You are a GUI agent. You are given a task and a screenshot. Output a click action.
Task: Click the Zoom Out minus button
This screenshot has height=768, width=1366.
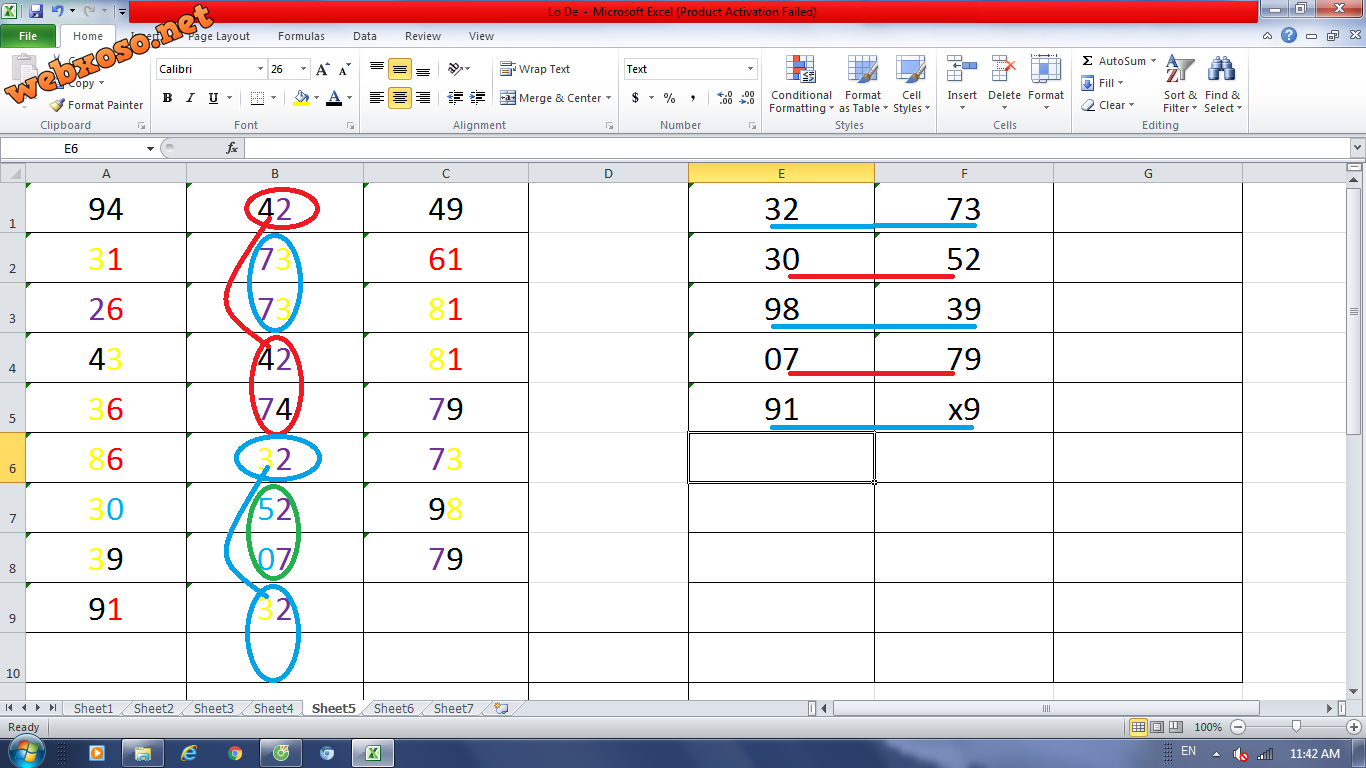pyautogui.click(x=1238, y=727)
